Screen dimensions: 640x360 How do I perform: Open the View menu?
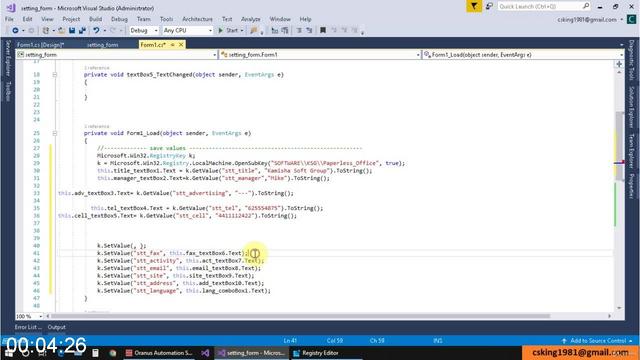click(x=47, y=19)
